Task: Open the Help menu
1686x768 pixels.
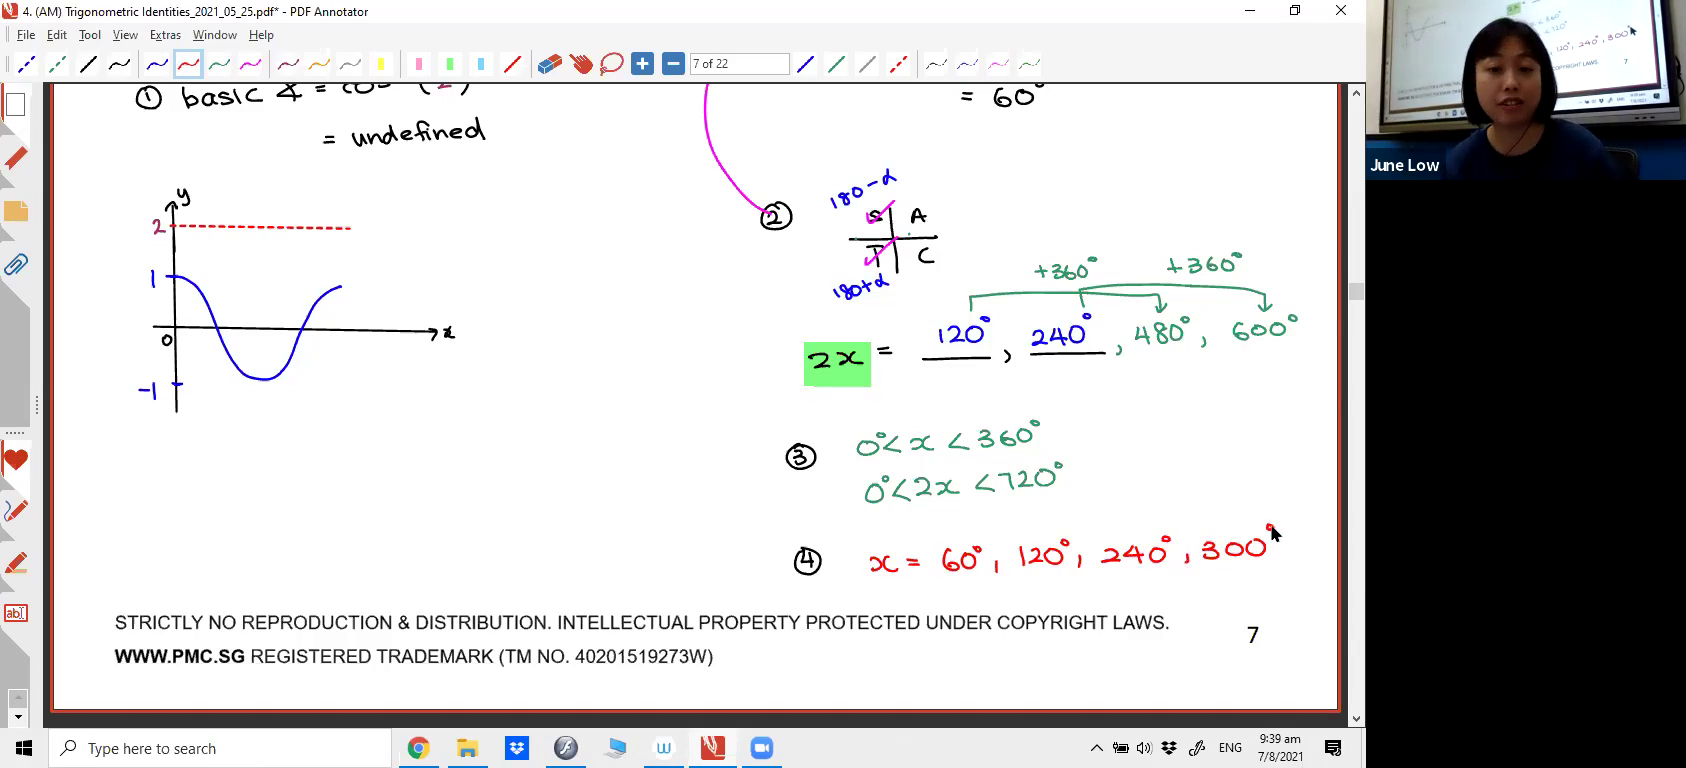Action: point(261,35)
